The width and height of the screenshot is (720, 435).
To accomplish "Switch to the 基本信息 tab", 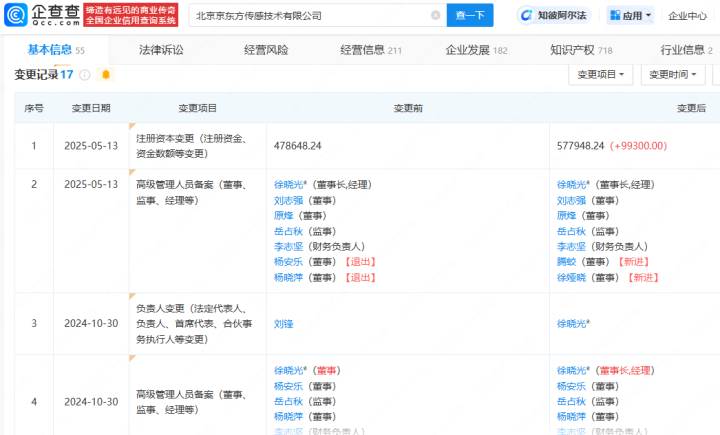I will [x=56, y=50].
